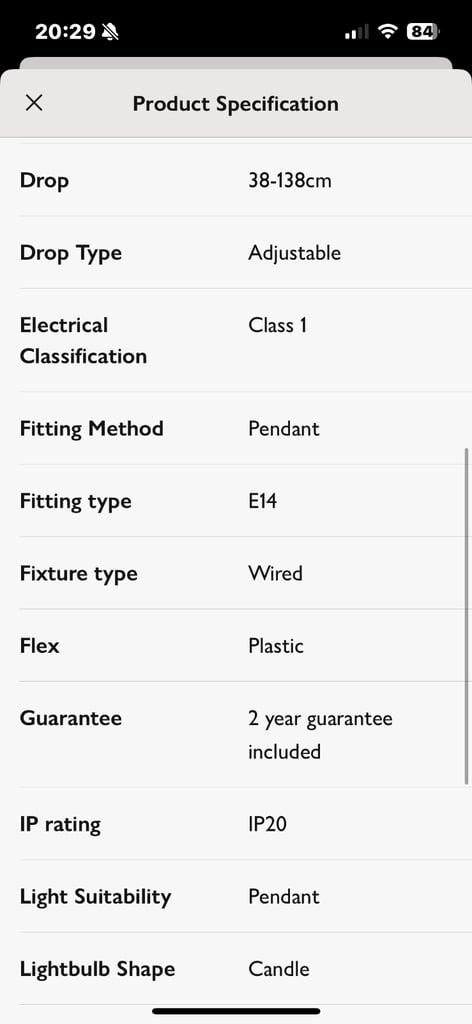Viewport: 472px width, 1024px height.
Task: Select the Product Specification header title
Action: [x=236, y=104]
